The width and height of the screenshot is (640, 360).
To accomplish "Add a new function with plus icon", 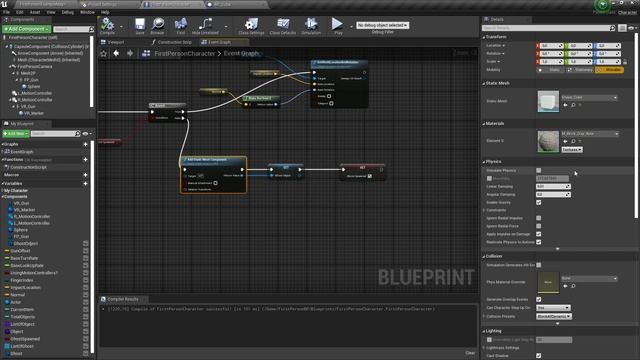I will point(85,159).
